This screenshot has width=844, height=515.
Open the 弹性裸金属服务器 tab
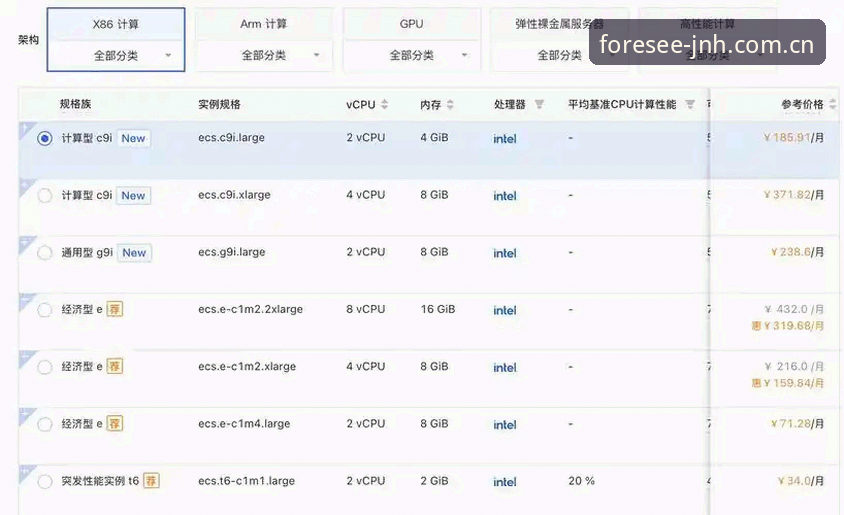tap(559, 24)
